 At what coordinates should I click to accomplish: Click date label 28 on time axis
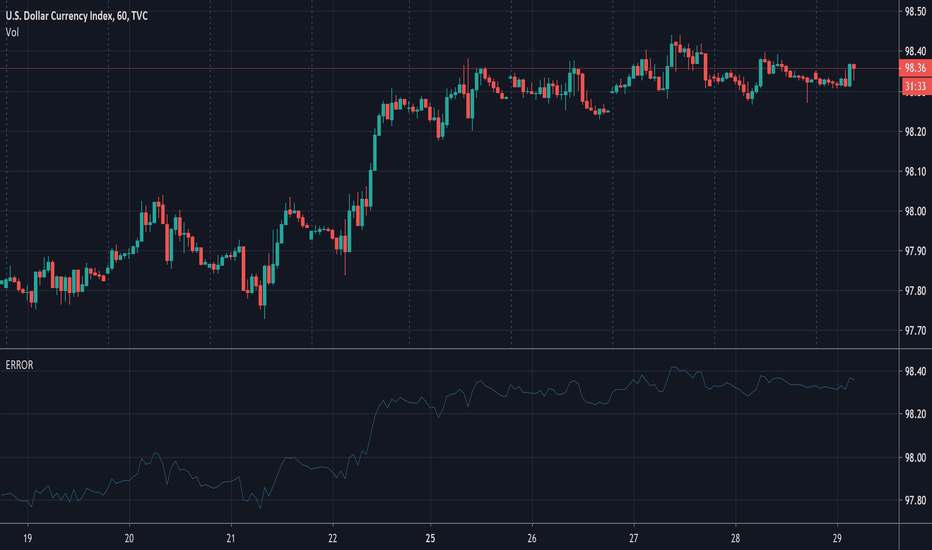[x=735, y=539]
